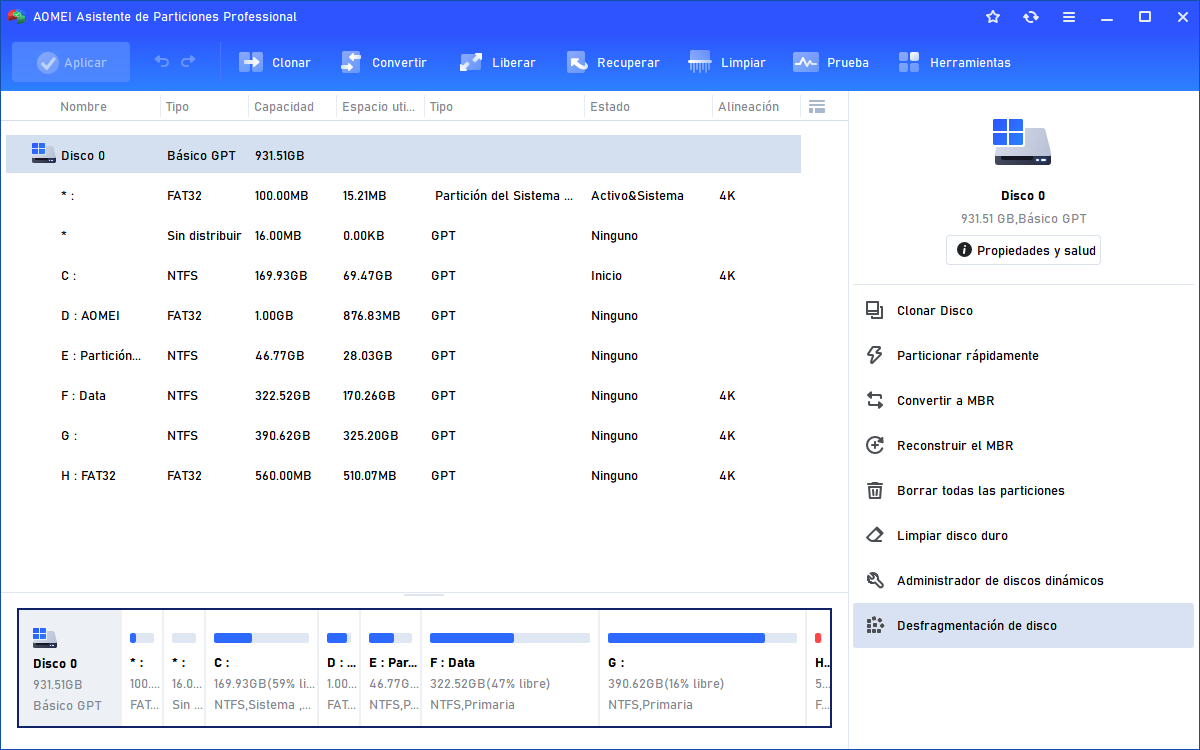Open the Convertir tool
The width and height of the screenshot is (1200, 750).
pyautogui.click(x=383, y=62)
